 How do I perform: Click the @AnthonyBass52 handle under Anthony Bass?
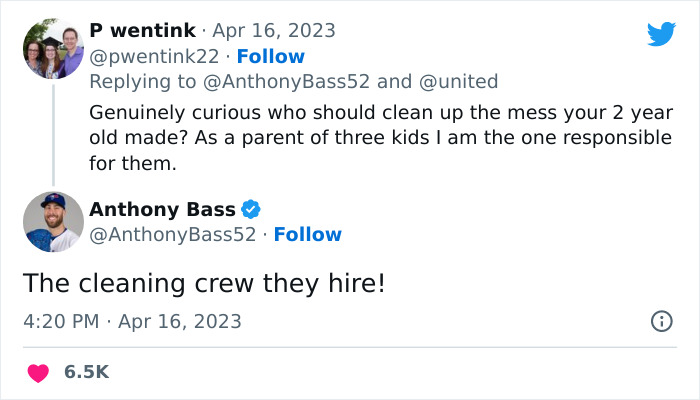pyautogui.click(x=172, y=234)
